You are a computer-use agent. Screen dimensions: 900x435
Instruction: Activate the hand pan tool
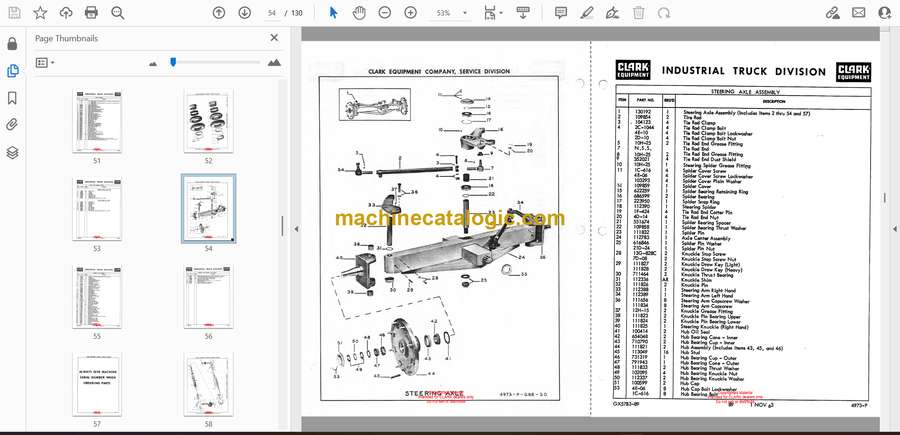coord(359,13)
